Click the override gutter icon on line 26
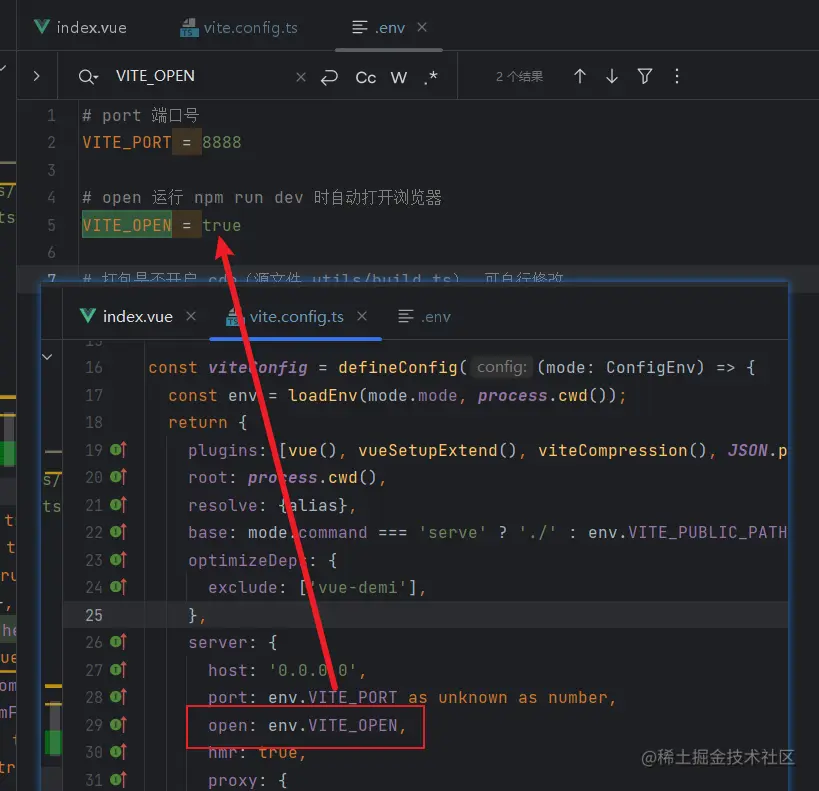The height and width of the screenshot is (791, 819). [119, 642]
